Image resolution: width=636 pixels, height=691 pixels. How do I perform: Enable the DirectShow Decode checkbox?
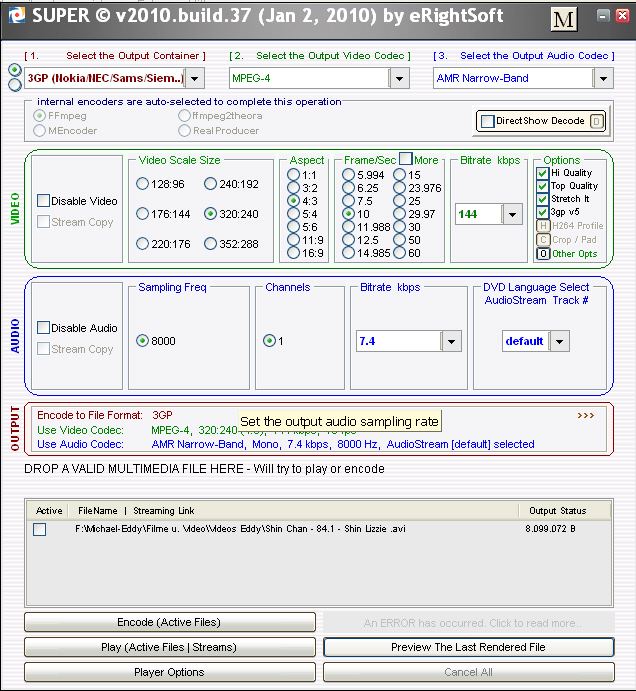coord(487,121)
